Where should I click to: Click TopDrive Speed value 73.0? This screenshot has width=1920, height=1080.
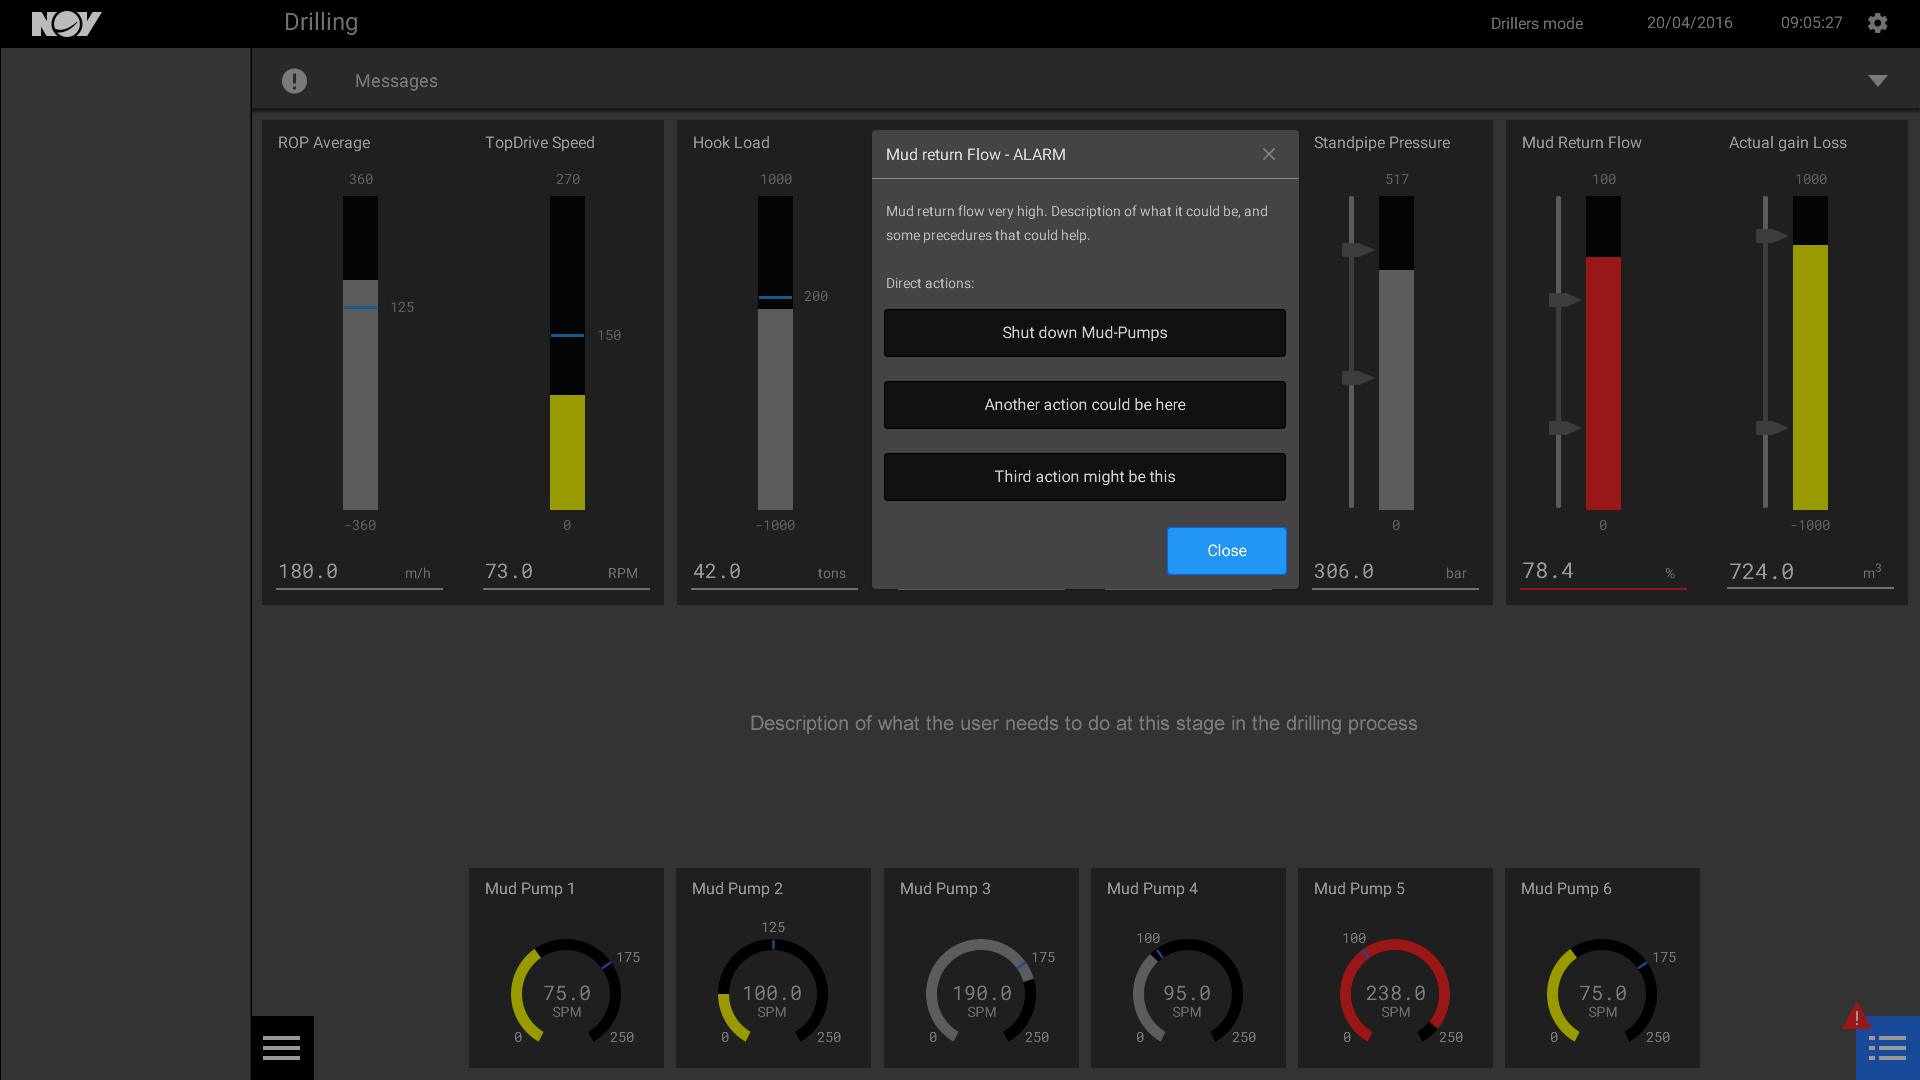[509, 571]
